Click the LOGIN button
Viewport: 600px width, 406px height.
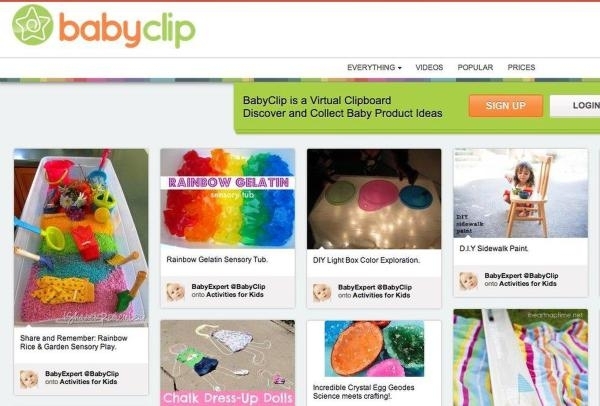tap(575, 106)
